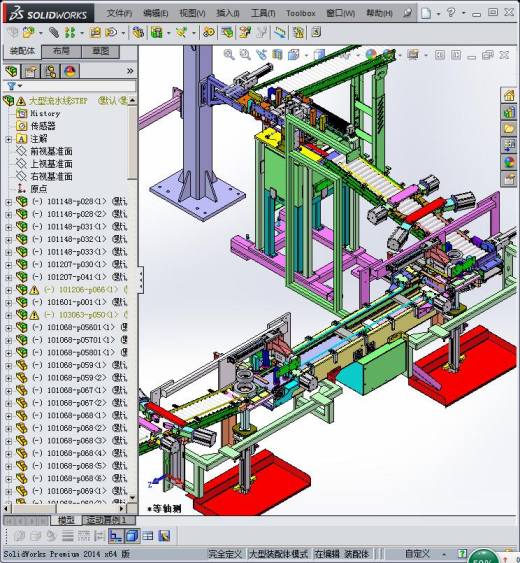Click Zoom to Area in view toolbar
The width and height of the screenshot is (520, 563).
click(x=245, y=55)
